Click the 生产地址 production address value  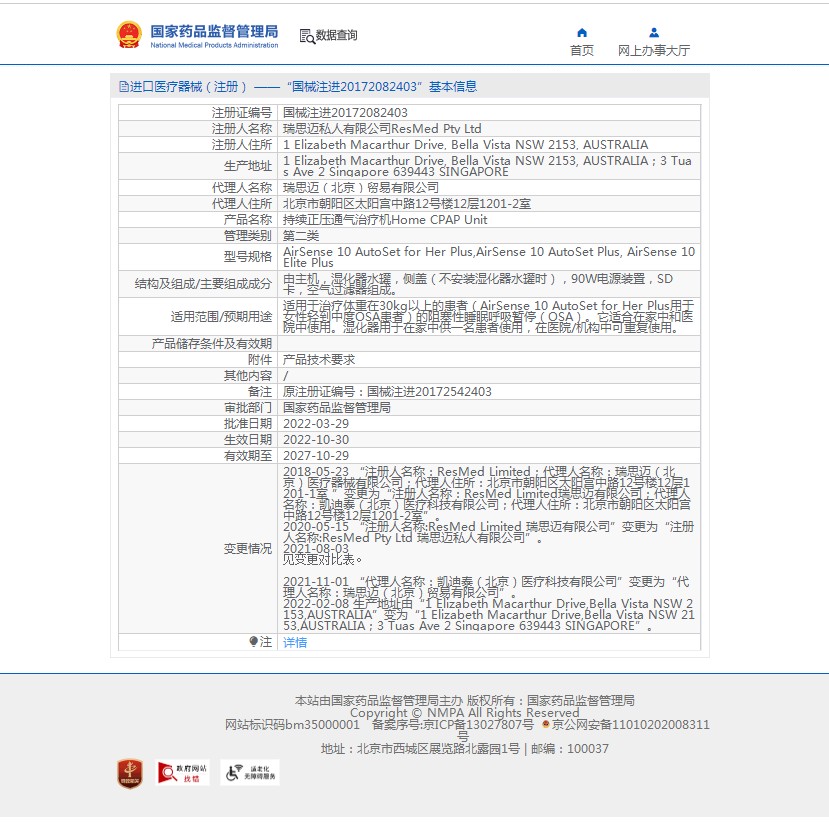click(487, 166)
